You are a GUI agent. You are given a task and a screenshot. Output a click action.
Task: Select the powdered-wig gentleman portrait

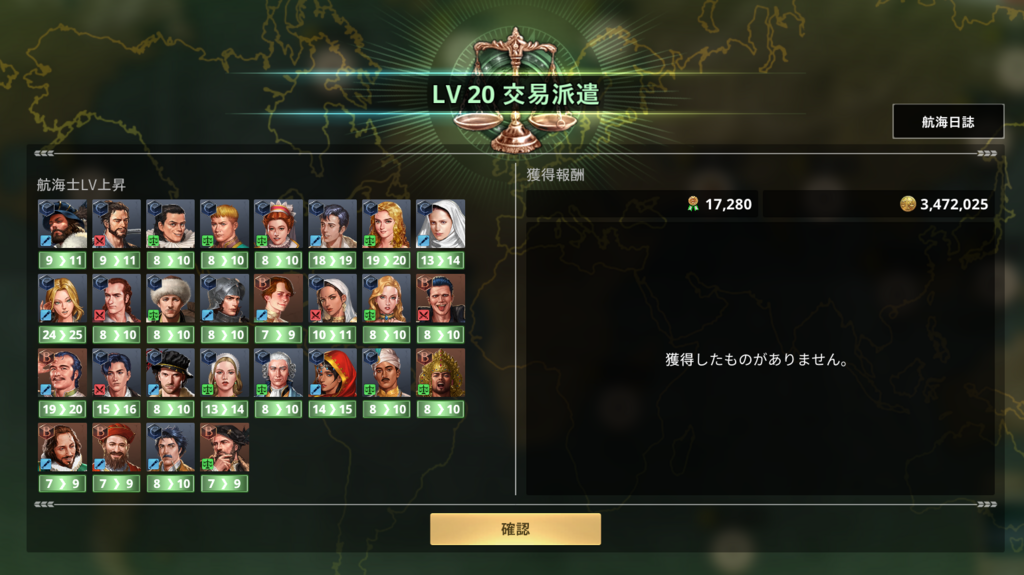pyautogui.click(x=278, y=373)
